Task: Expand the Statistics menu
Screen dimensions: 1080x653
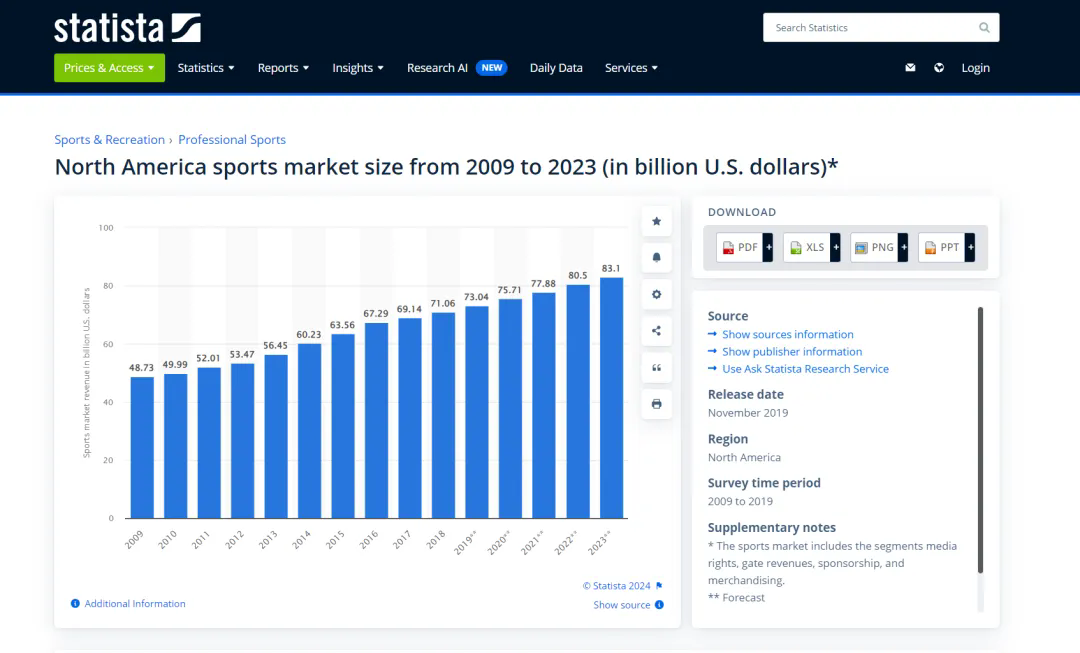Action: [x=205, y=68]
